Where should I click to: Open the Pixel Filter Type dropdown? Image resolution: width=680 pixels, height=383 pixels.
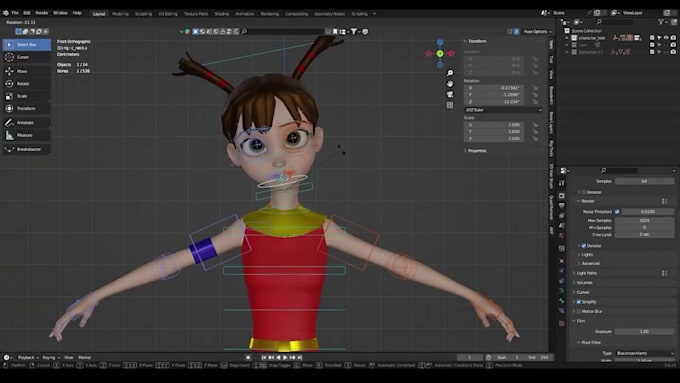[645, 354]
